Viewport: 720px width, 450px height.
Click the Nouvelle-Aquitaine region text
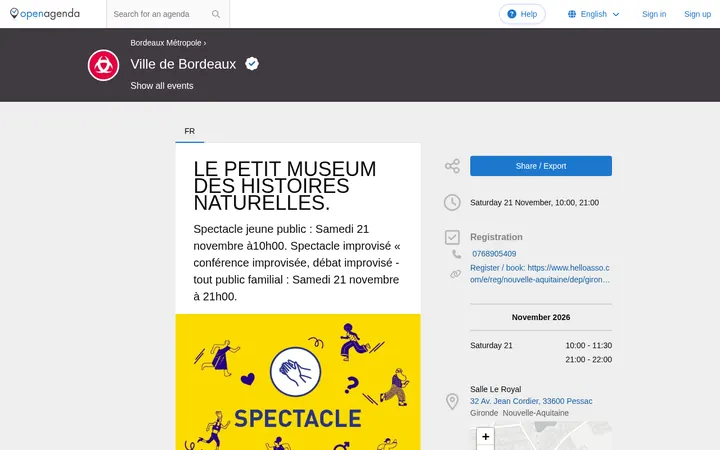coord(535,413)
